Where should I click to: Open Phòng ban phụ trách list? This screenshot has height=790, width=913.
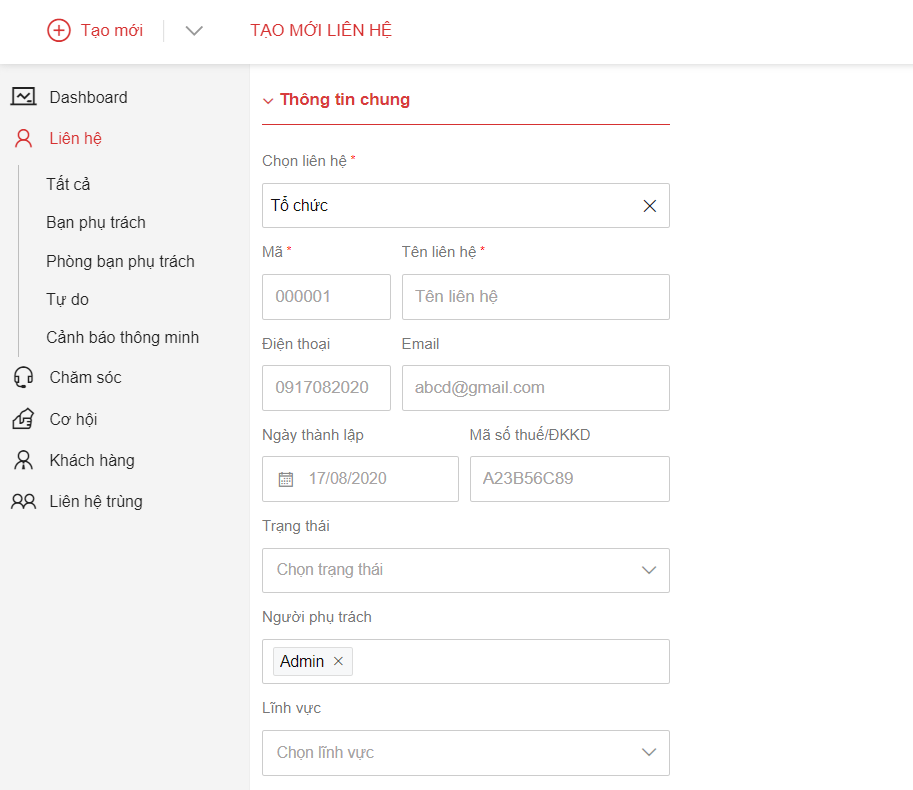tap(120, 261)
